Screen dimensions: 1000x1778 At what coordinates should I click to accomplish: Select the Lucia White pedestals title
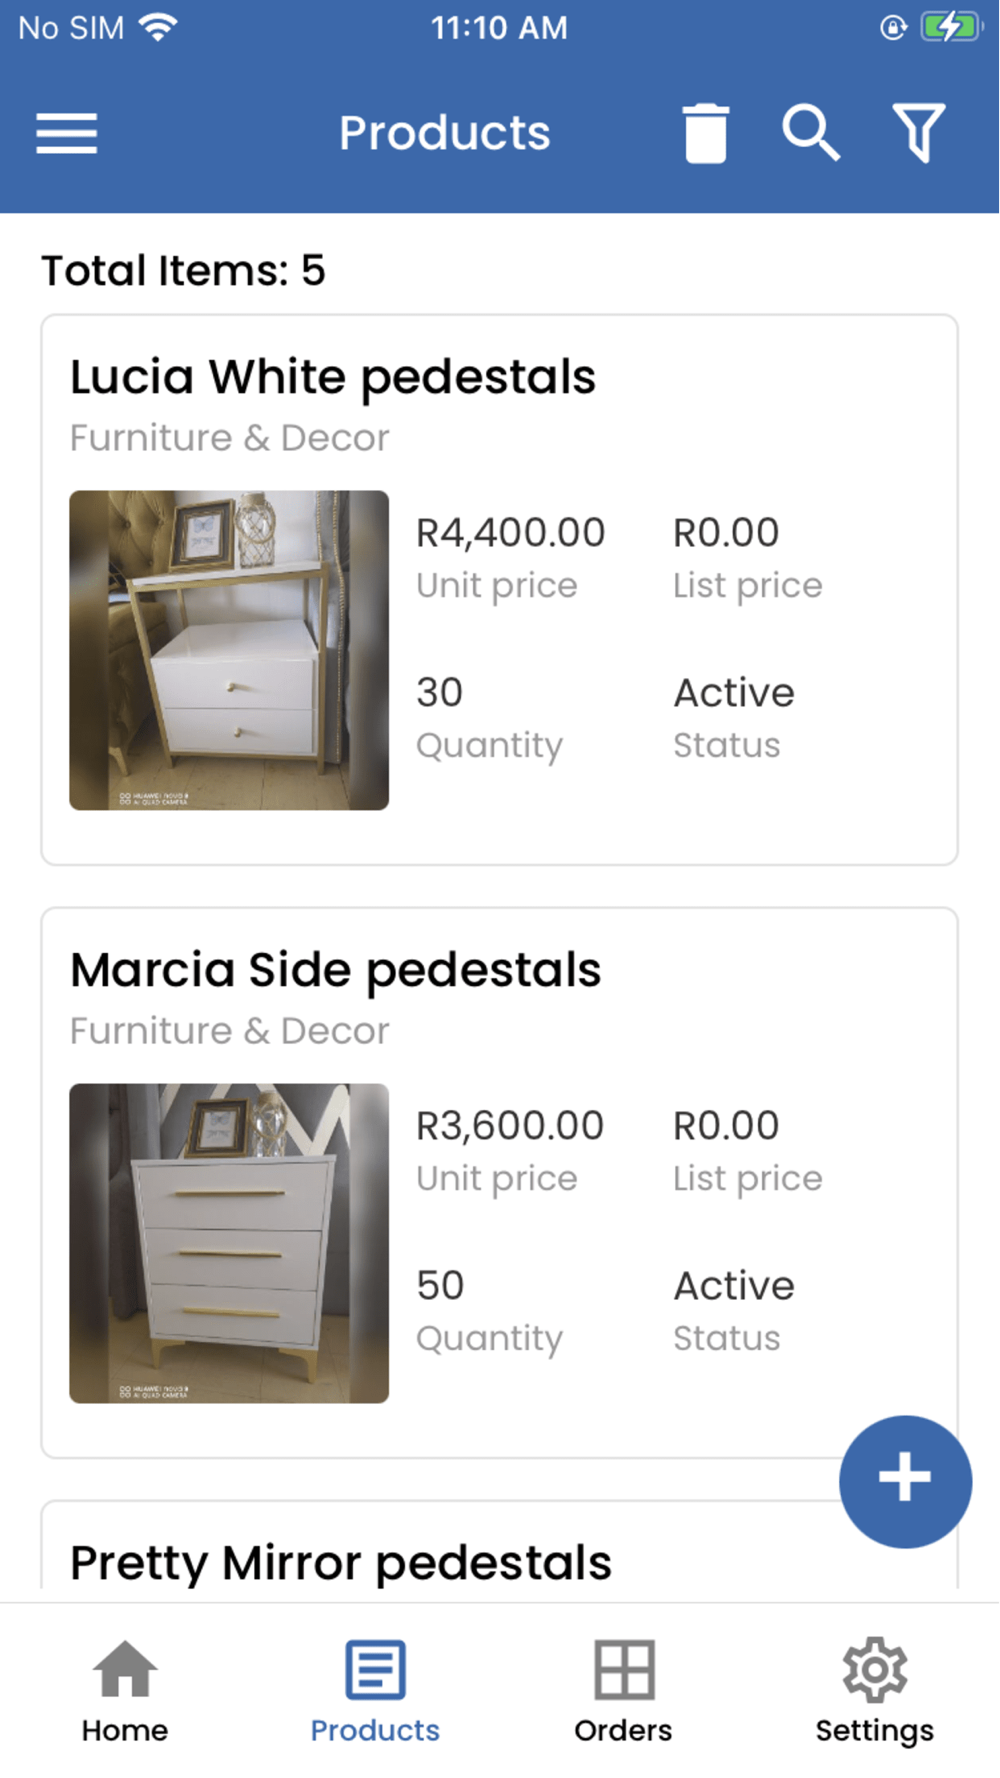(x=333, y=378)
